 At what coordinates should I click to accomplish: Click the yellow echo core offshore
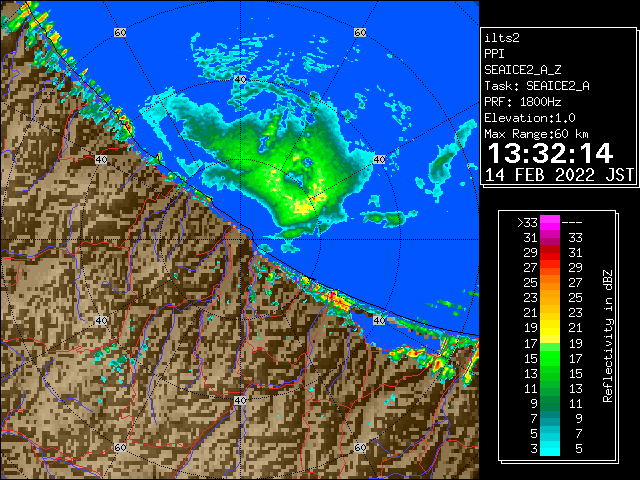point(305,207)
